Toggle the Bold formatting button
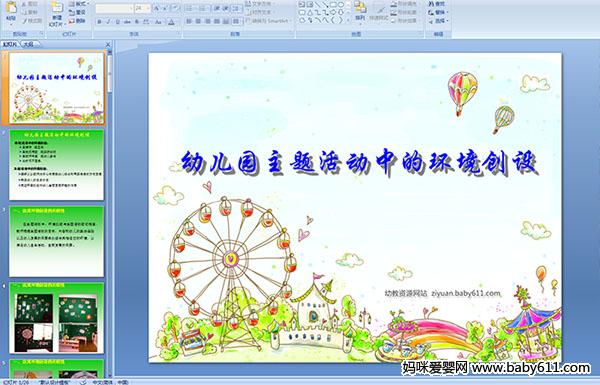The height and width of the screenshot is (385, 600). (x=99, y=22)
